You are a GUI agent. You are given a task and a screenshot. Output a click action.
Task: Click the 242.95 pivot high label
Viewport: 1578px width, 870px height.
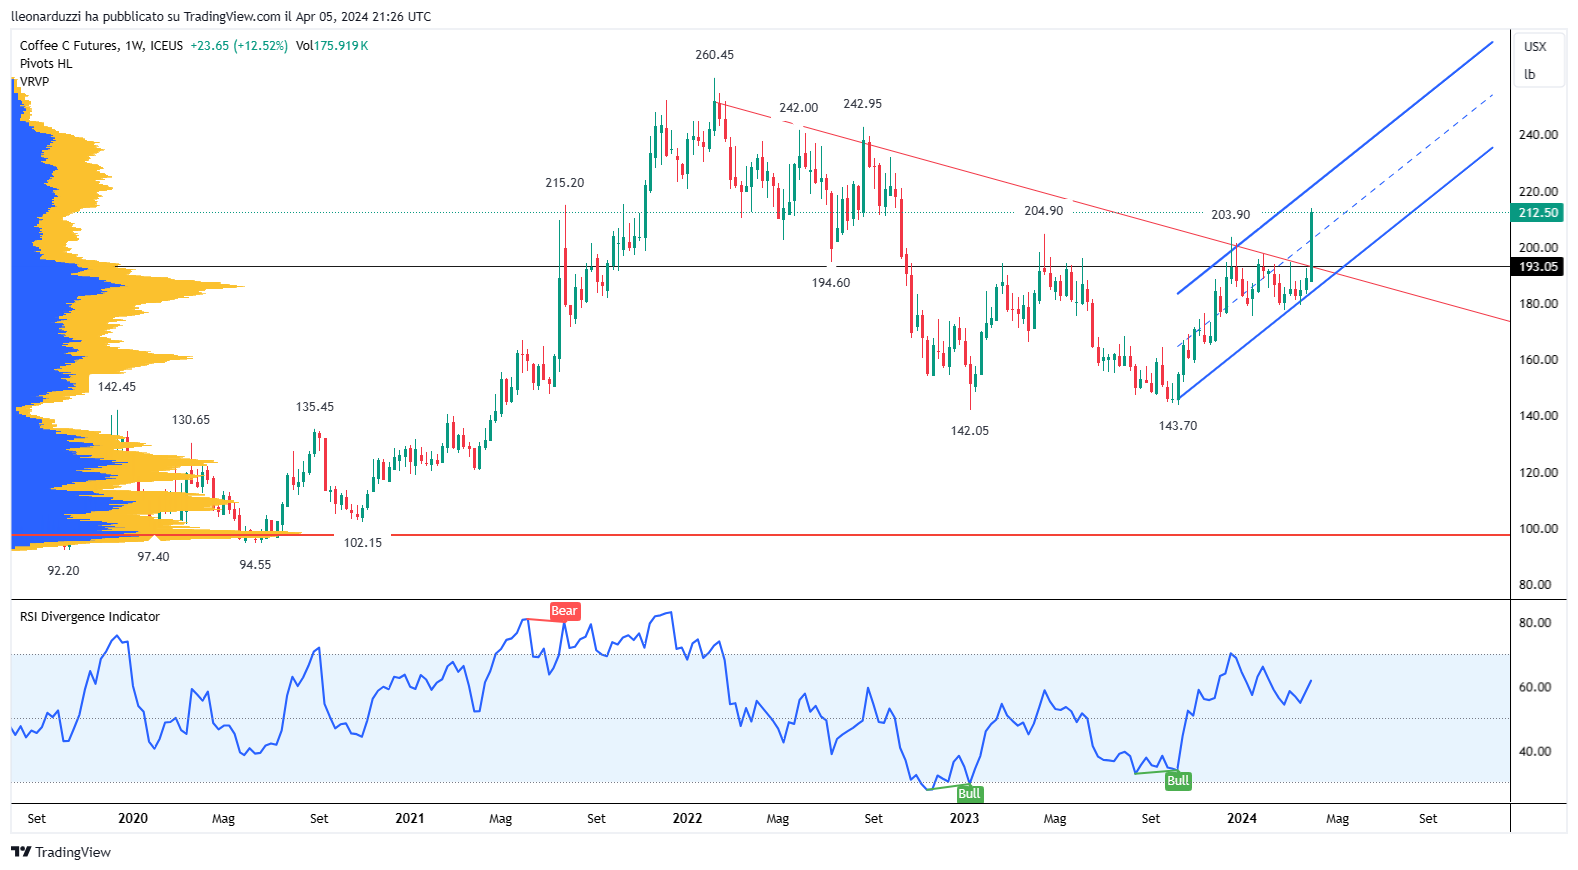862,104
